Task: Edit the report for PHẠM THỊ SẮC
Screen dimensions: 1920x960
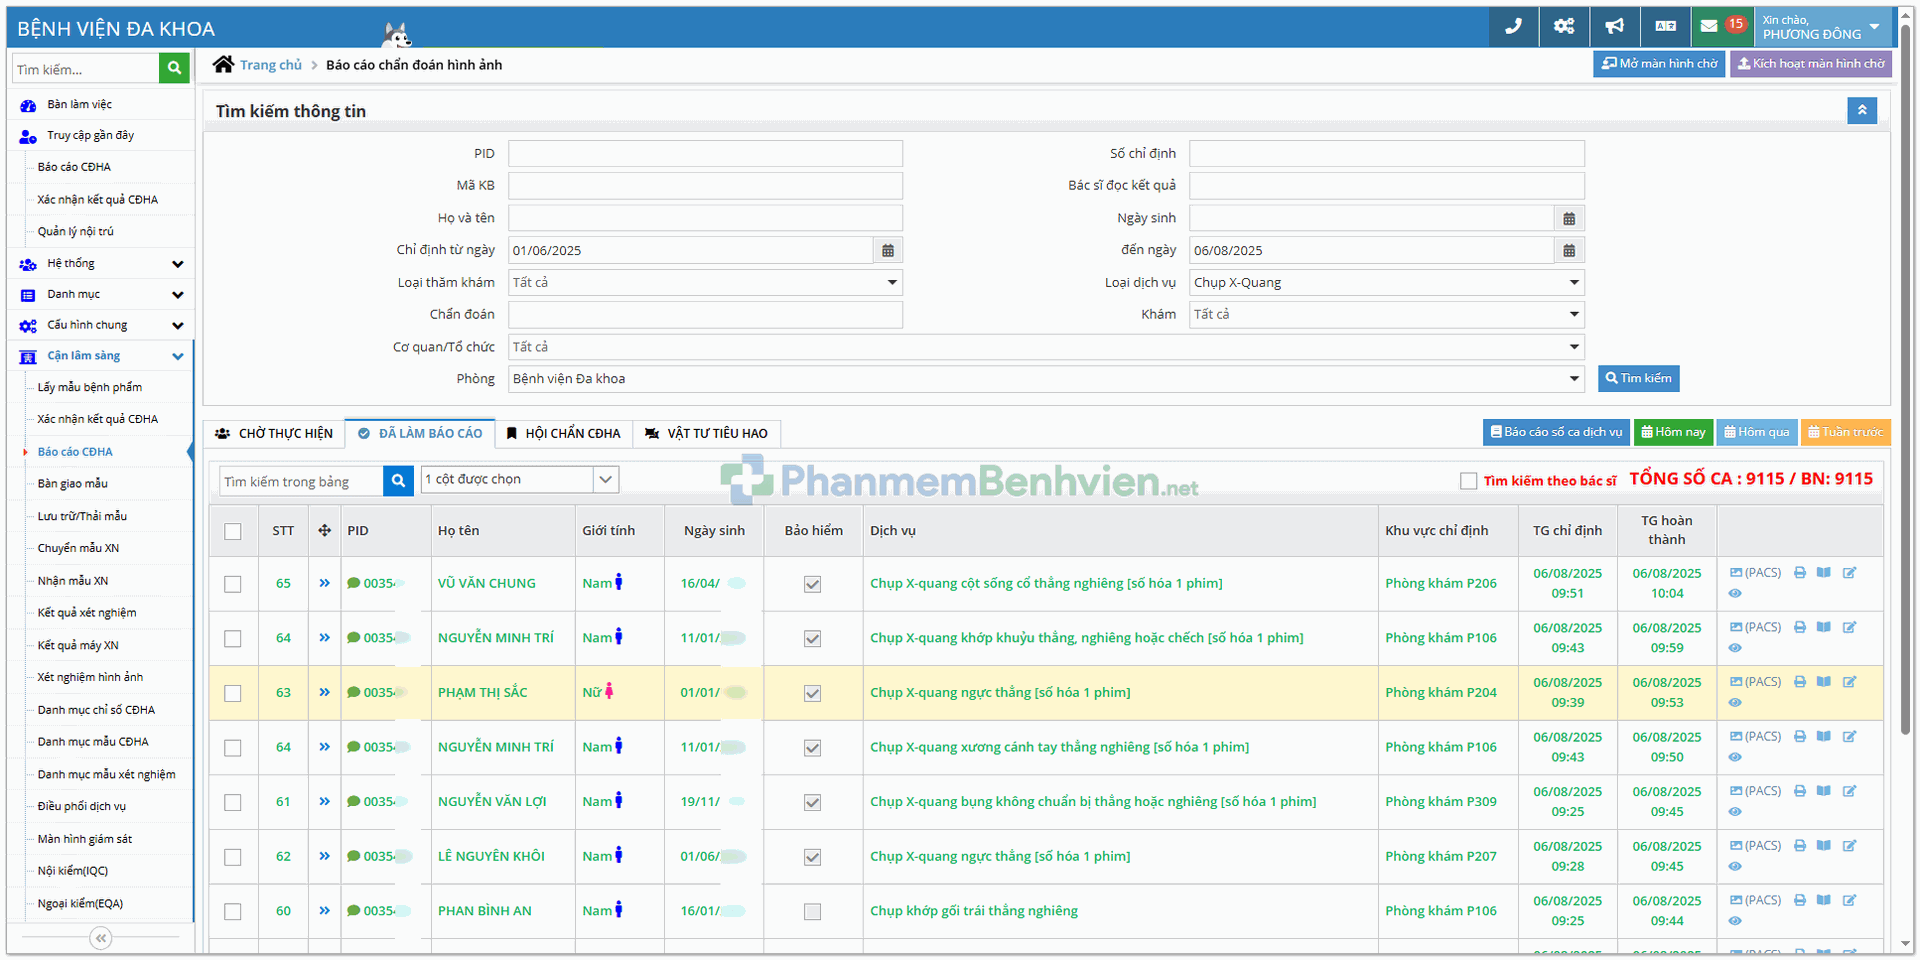Action: coord(1849,682)
